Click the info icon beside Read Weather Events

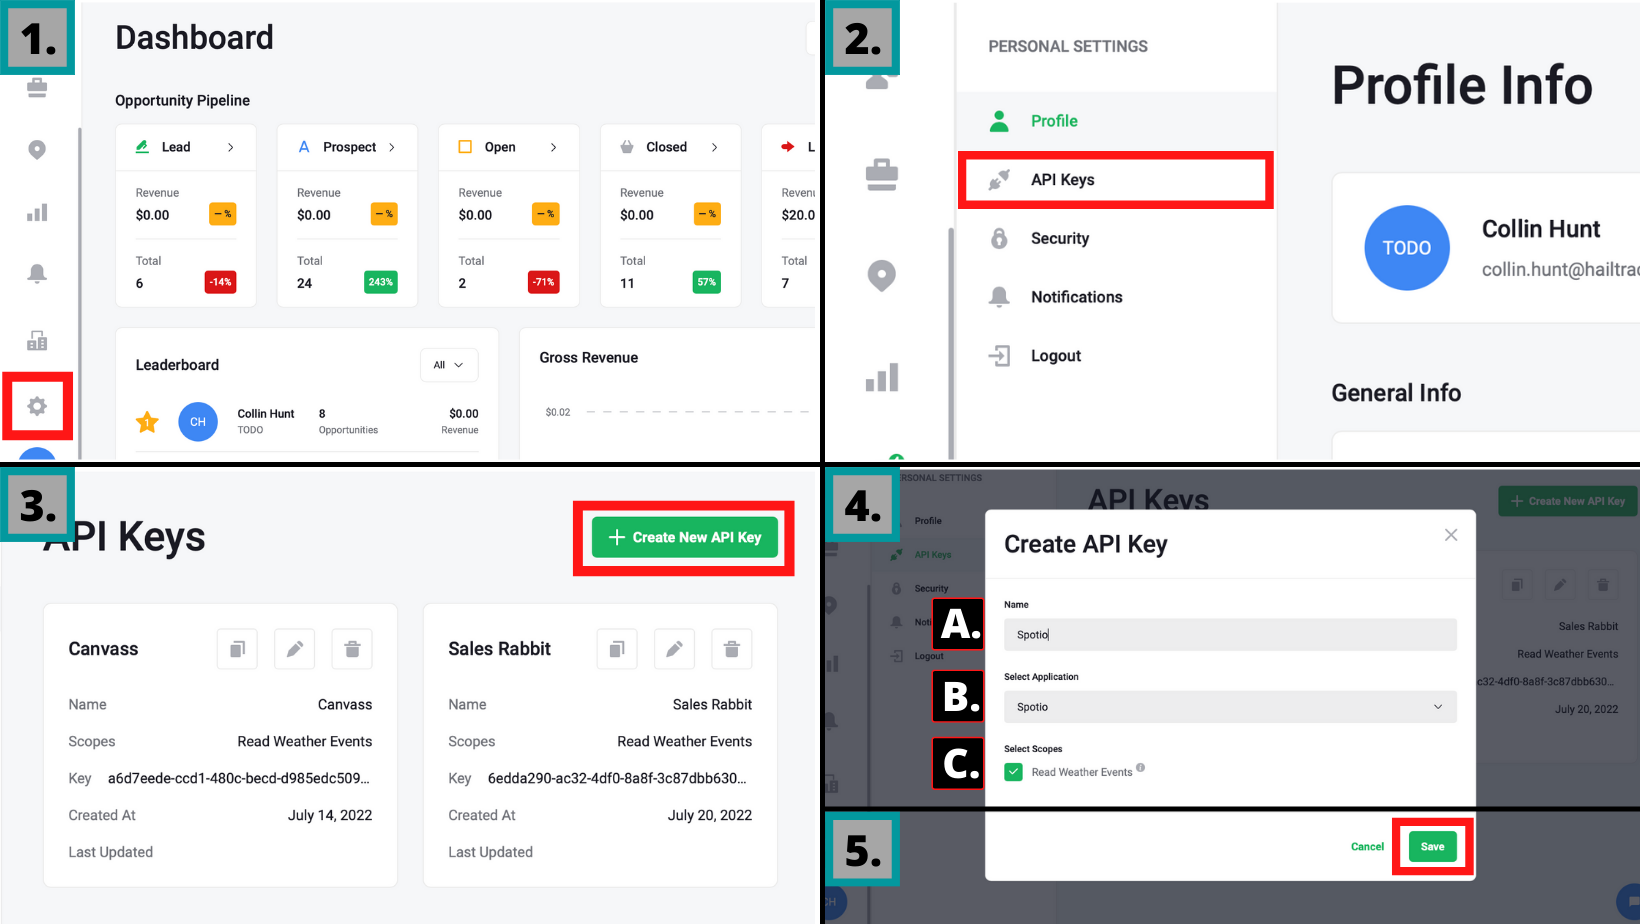coord(1141,768)
